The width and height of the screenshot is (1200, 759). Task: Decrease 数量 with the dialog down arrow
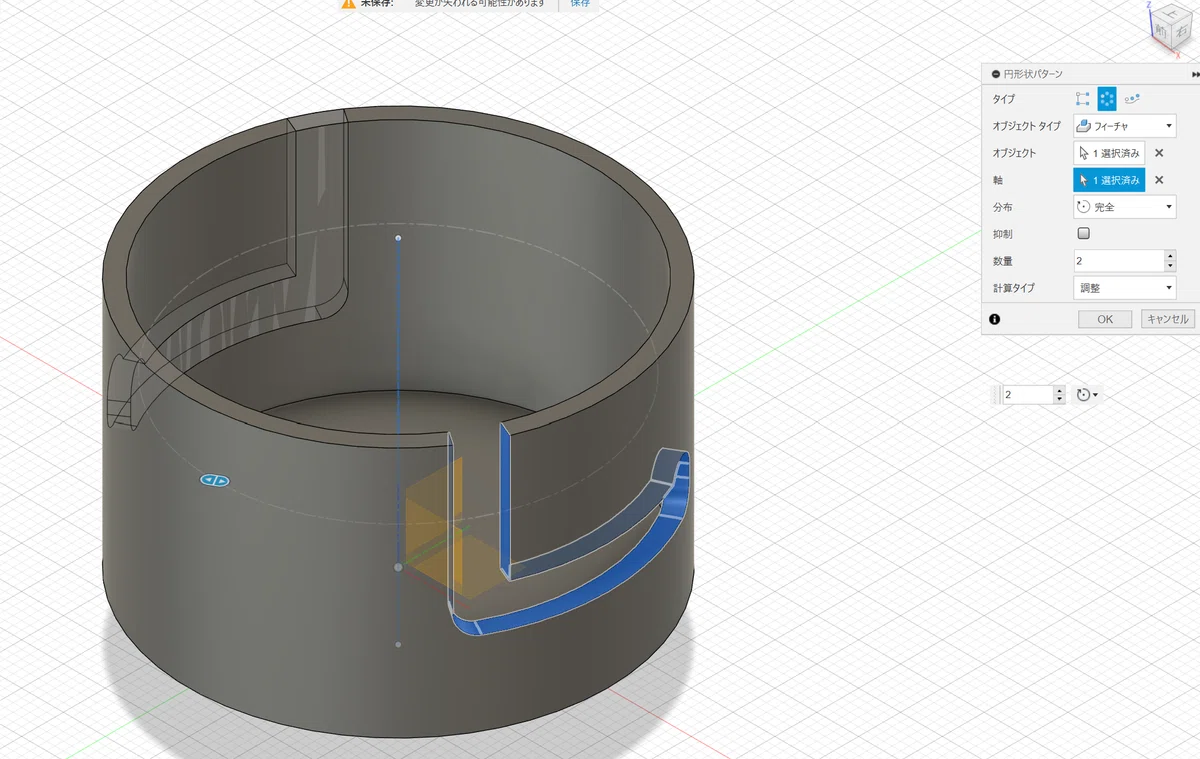(x=1170, y=266)
